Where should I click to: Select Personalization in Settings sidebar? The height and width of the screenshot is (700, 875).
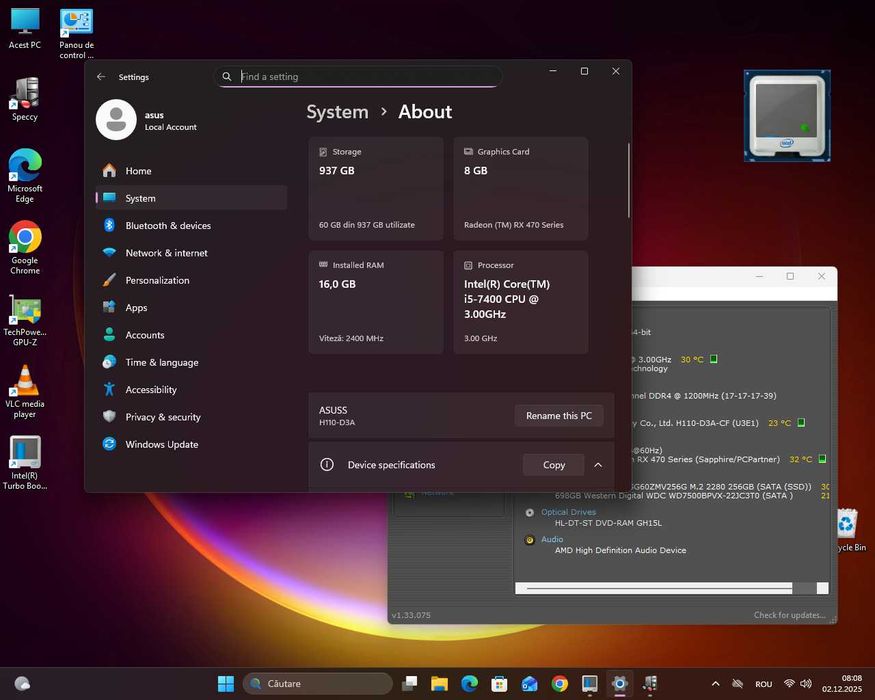click(x=157, y=281)
